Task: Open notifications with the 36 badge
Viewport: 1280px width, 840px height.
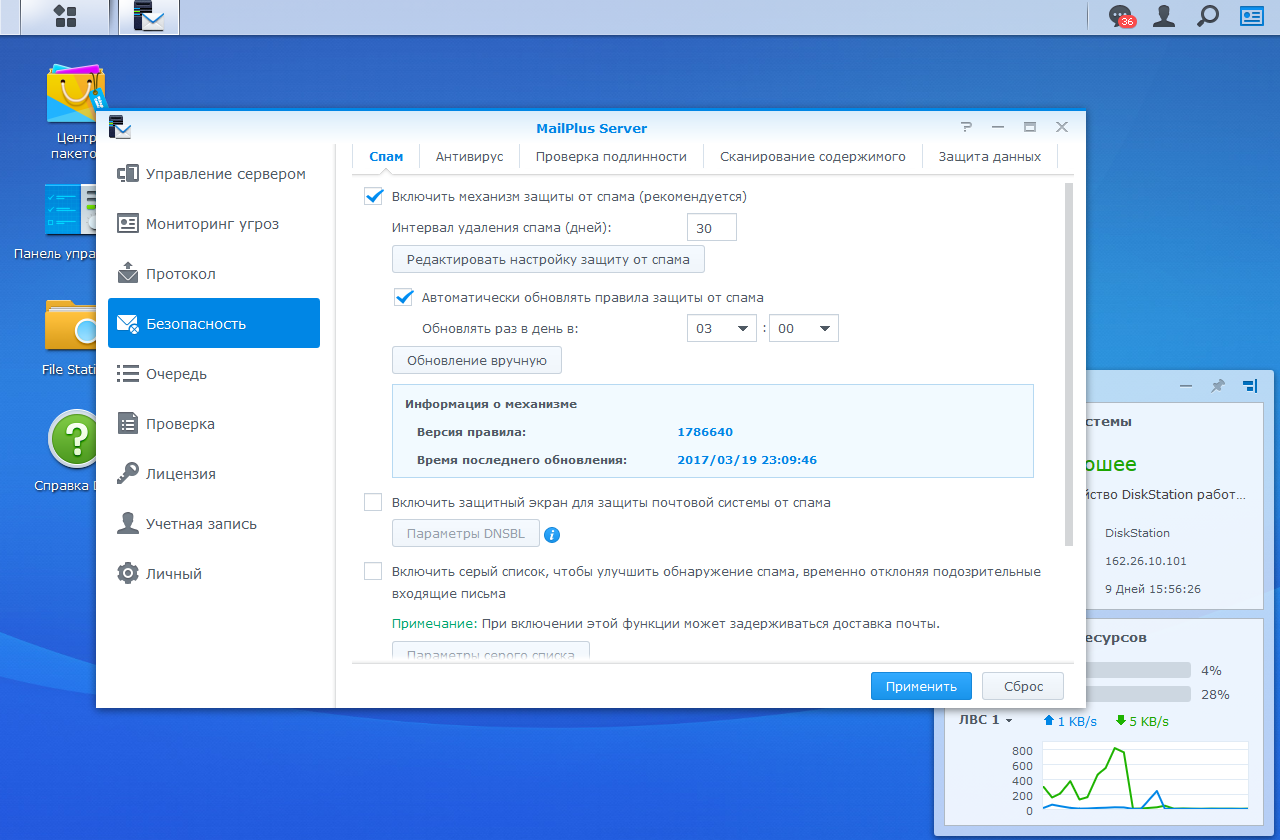Action: pyautogui.click(x=1121, y=16)
